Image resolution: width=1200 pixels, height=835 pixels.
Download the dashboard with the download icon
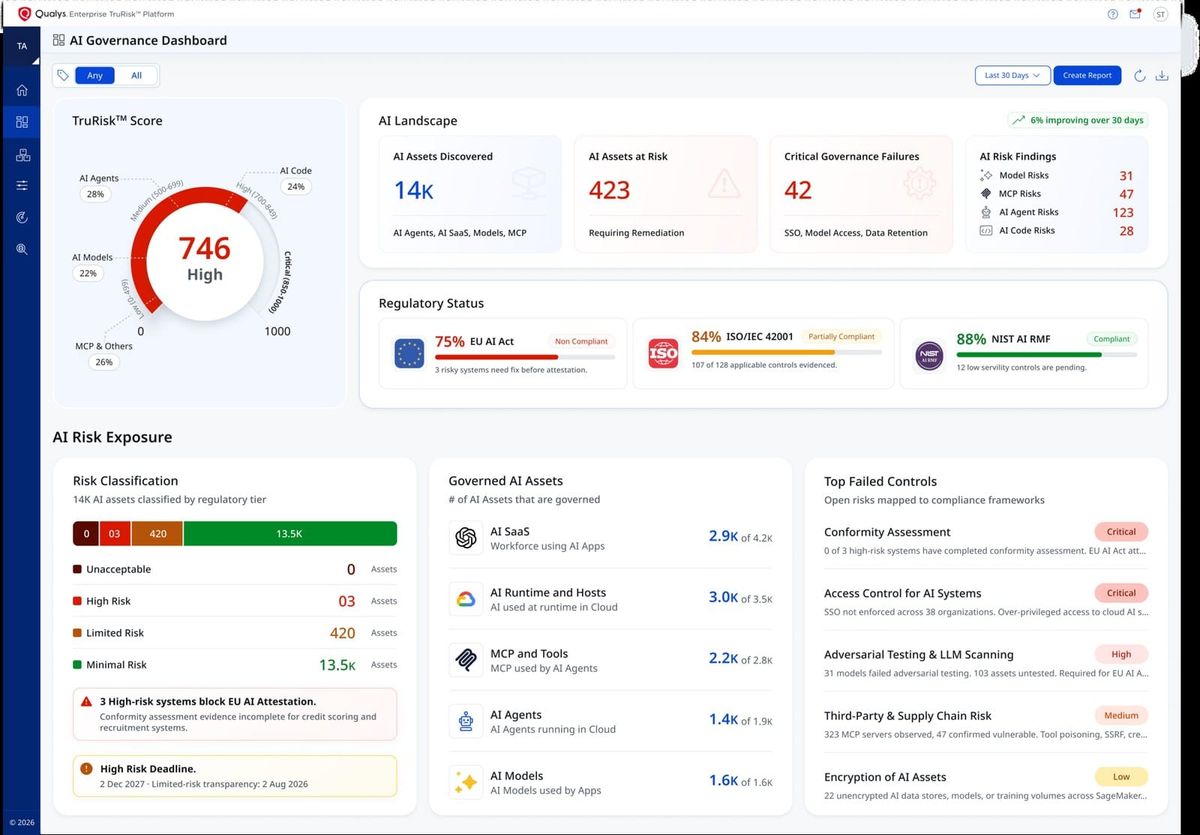tap(1162, 76)
